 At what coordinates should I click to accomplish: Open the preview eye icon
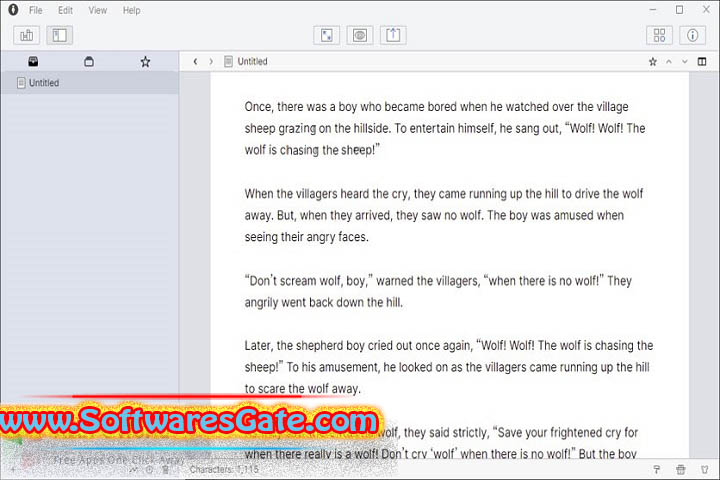360,35
